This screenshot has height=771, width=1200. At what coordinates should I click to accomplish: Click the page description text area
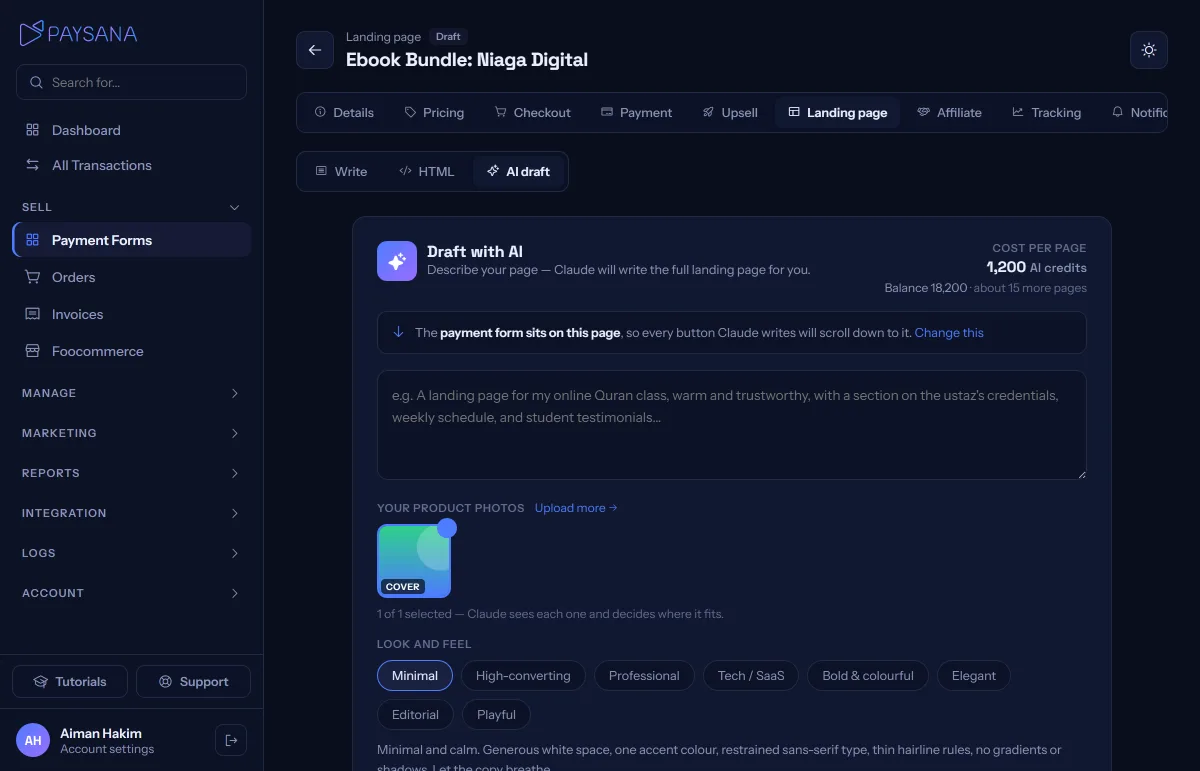pyautogui.click(x=732, y=425)
